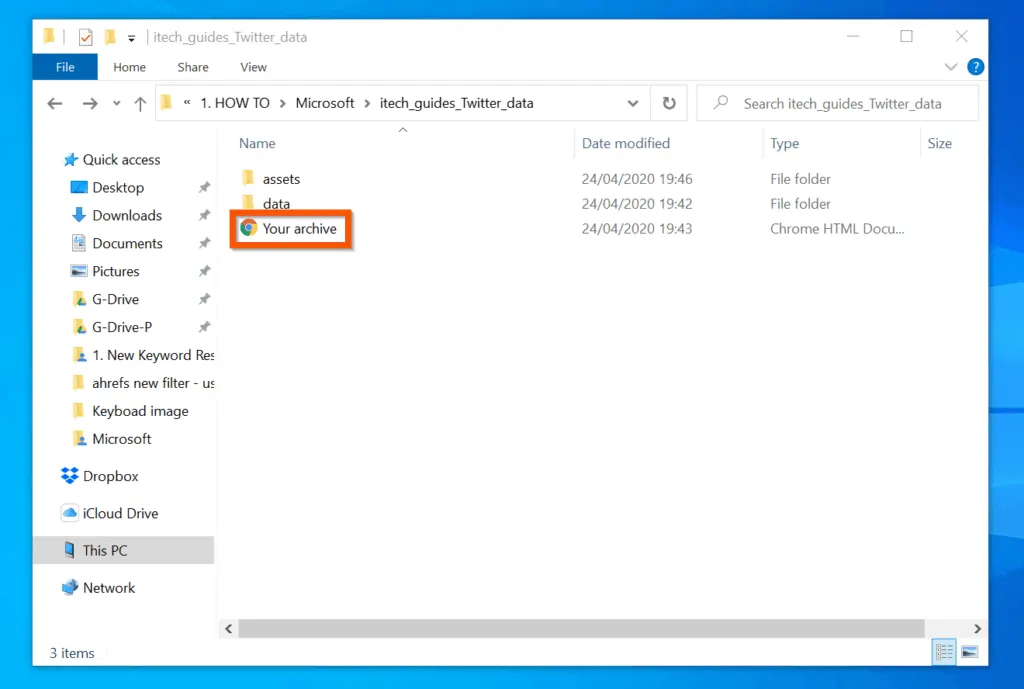This screenshot has width=1024, height=689.
Task: Open the recent locations dropdown arrow
Action: coord(117,104)
